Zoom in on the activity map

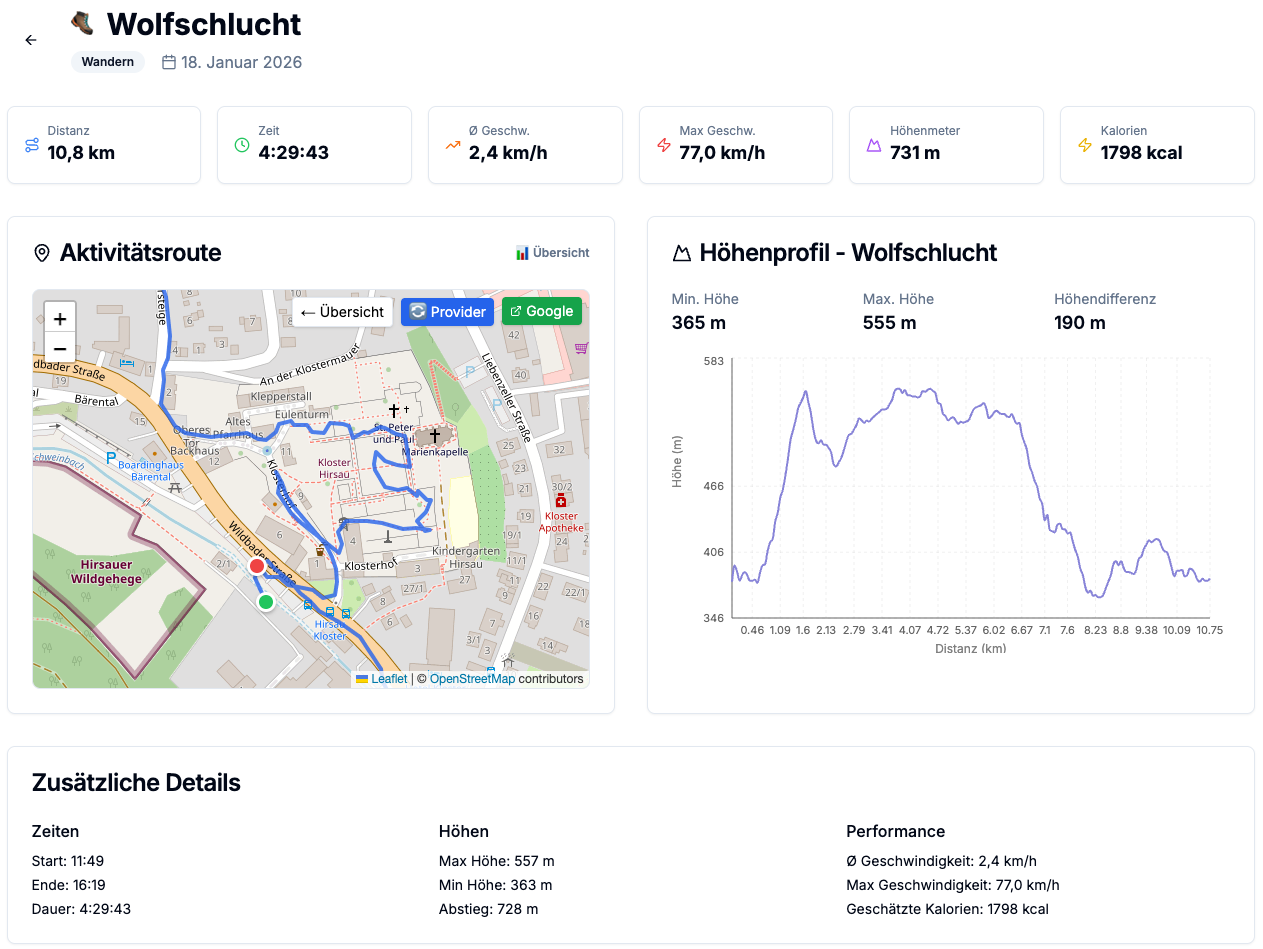[60, 319]
